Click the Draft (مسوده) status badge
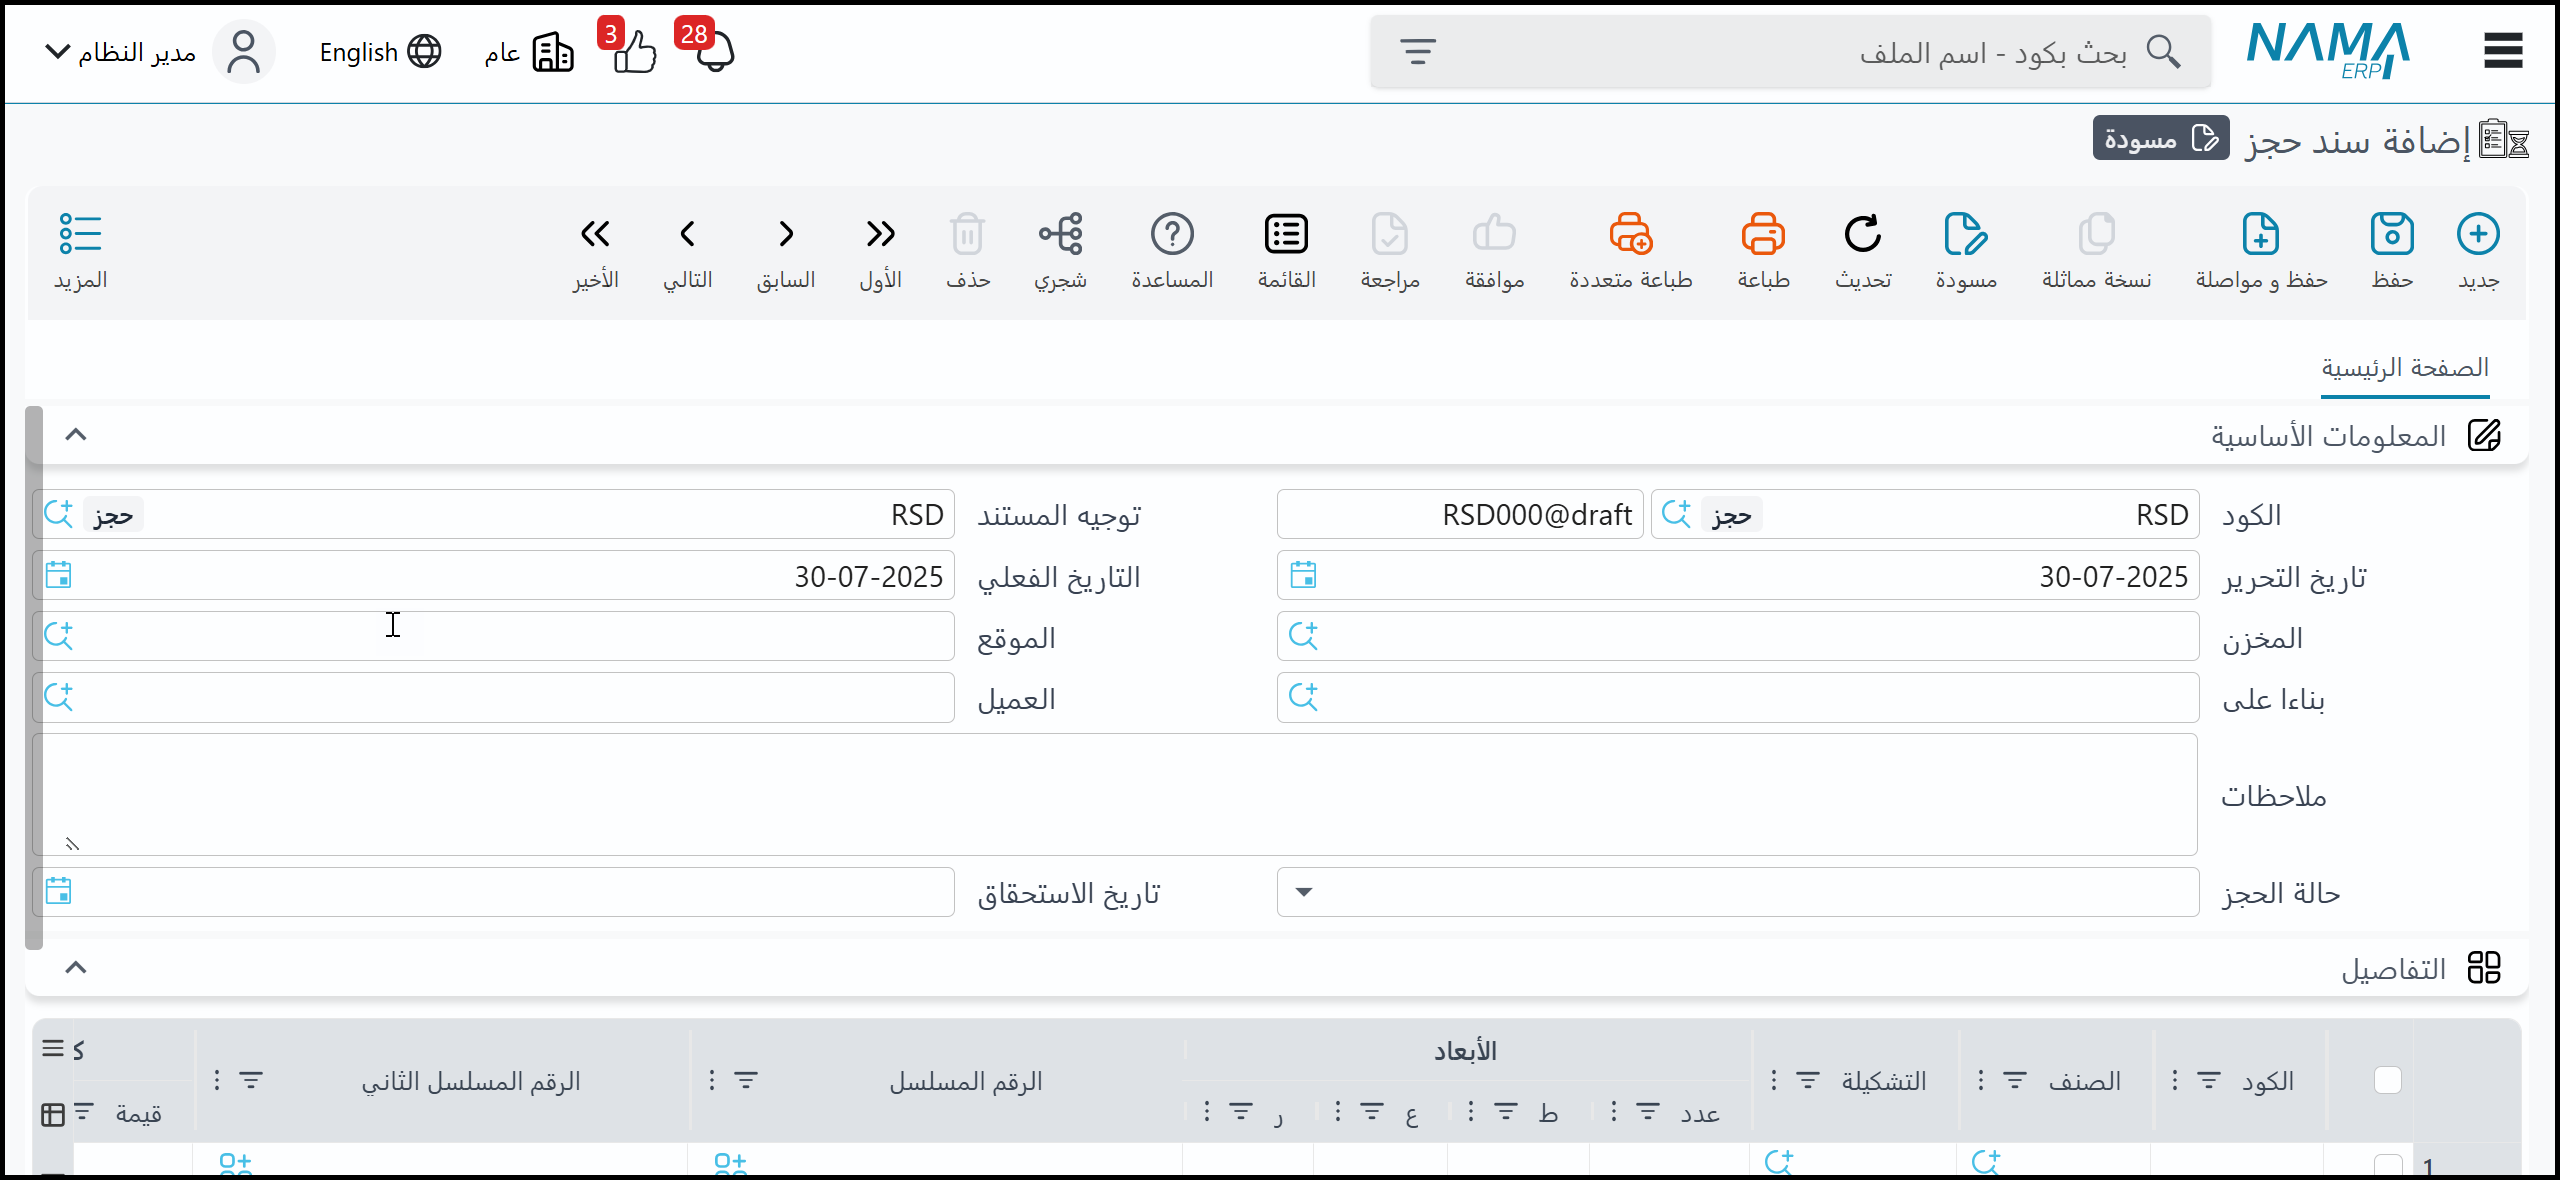This screenshot has width=2560, height=1180. tap(2160, 138)
